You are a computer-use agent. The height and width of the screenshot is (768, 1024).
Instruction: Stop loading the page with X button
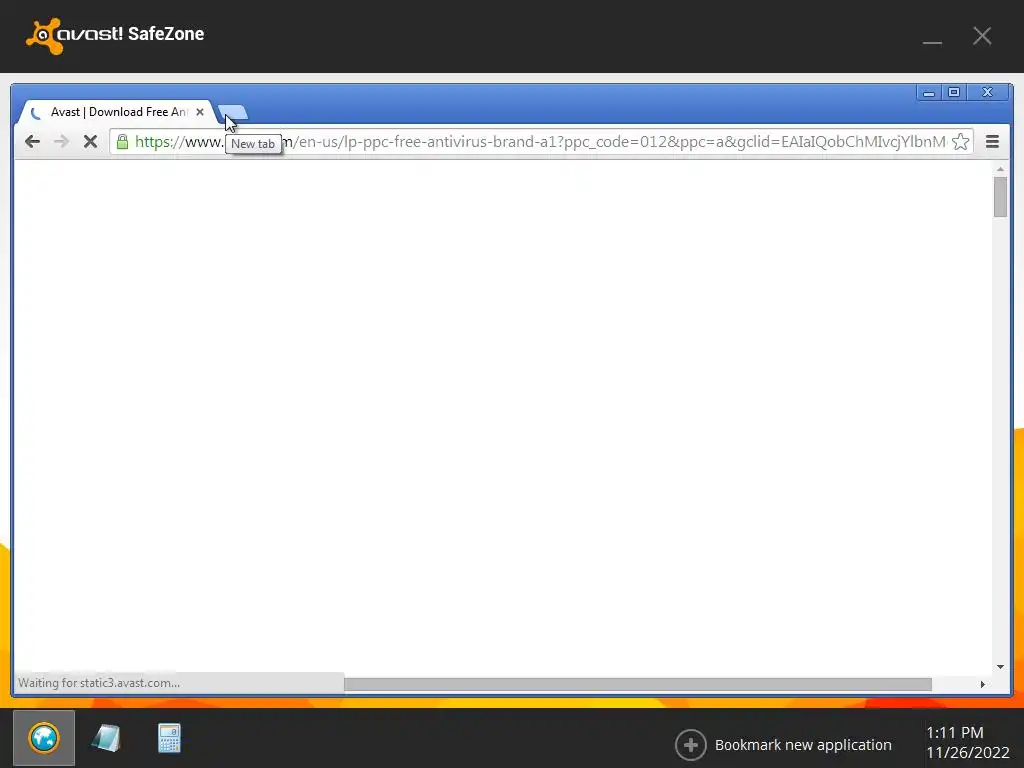[x=90, y=142]
